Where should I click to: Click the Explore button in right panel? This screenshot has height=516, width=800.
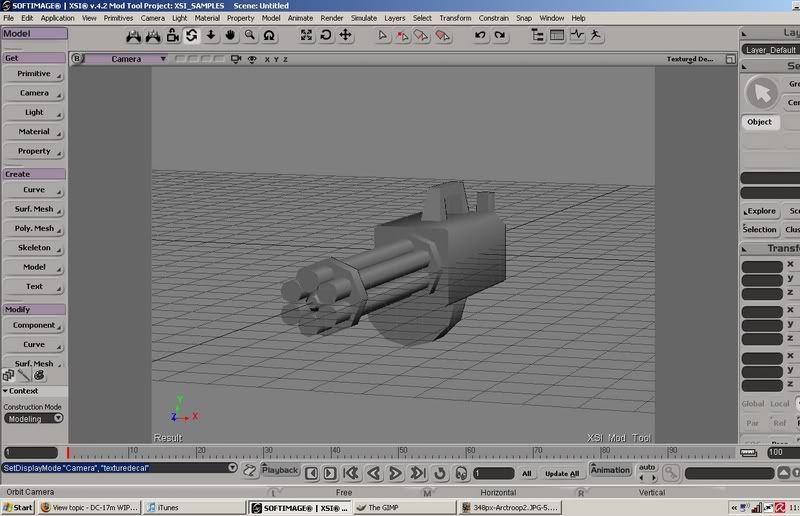click(x=760, y=211)
